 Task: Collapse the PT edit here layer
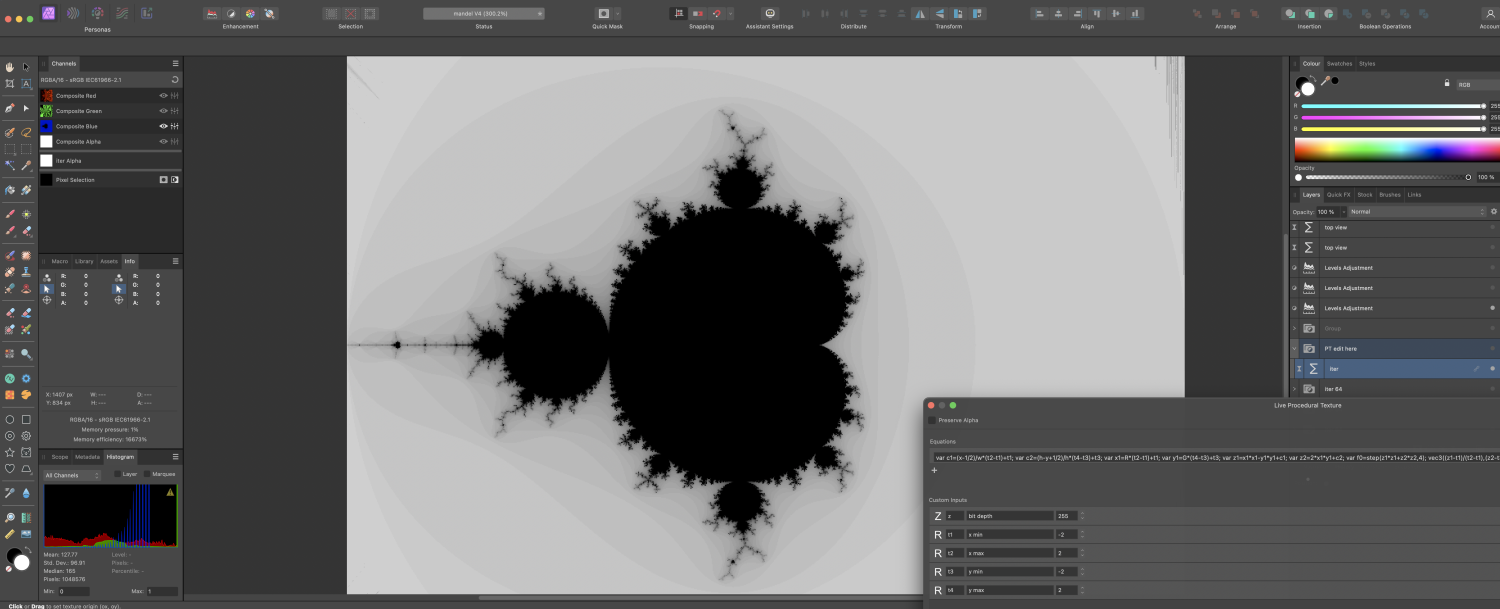click(1294, 349)
